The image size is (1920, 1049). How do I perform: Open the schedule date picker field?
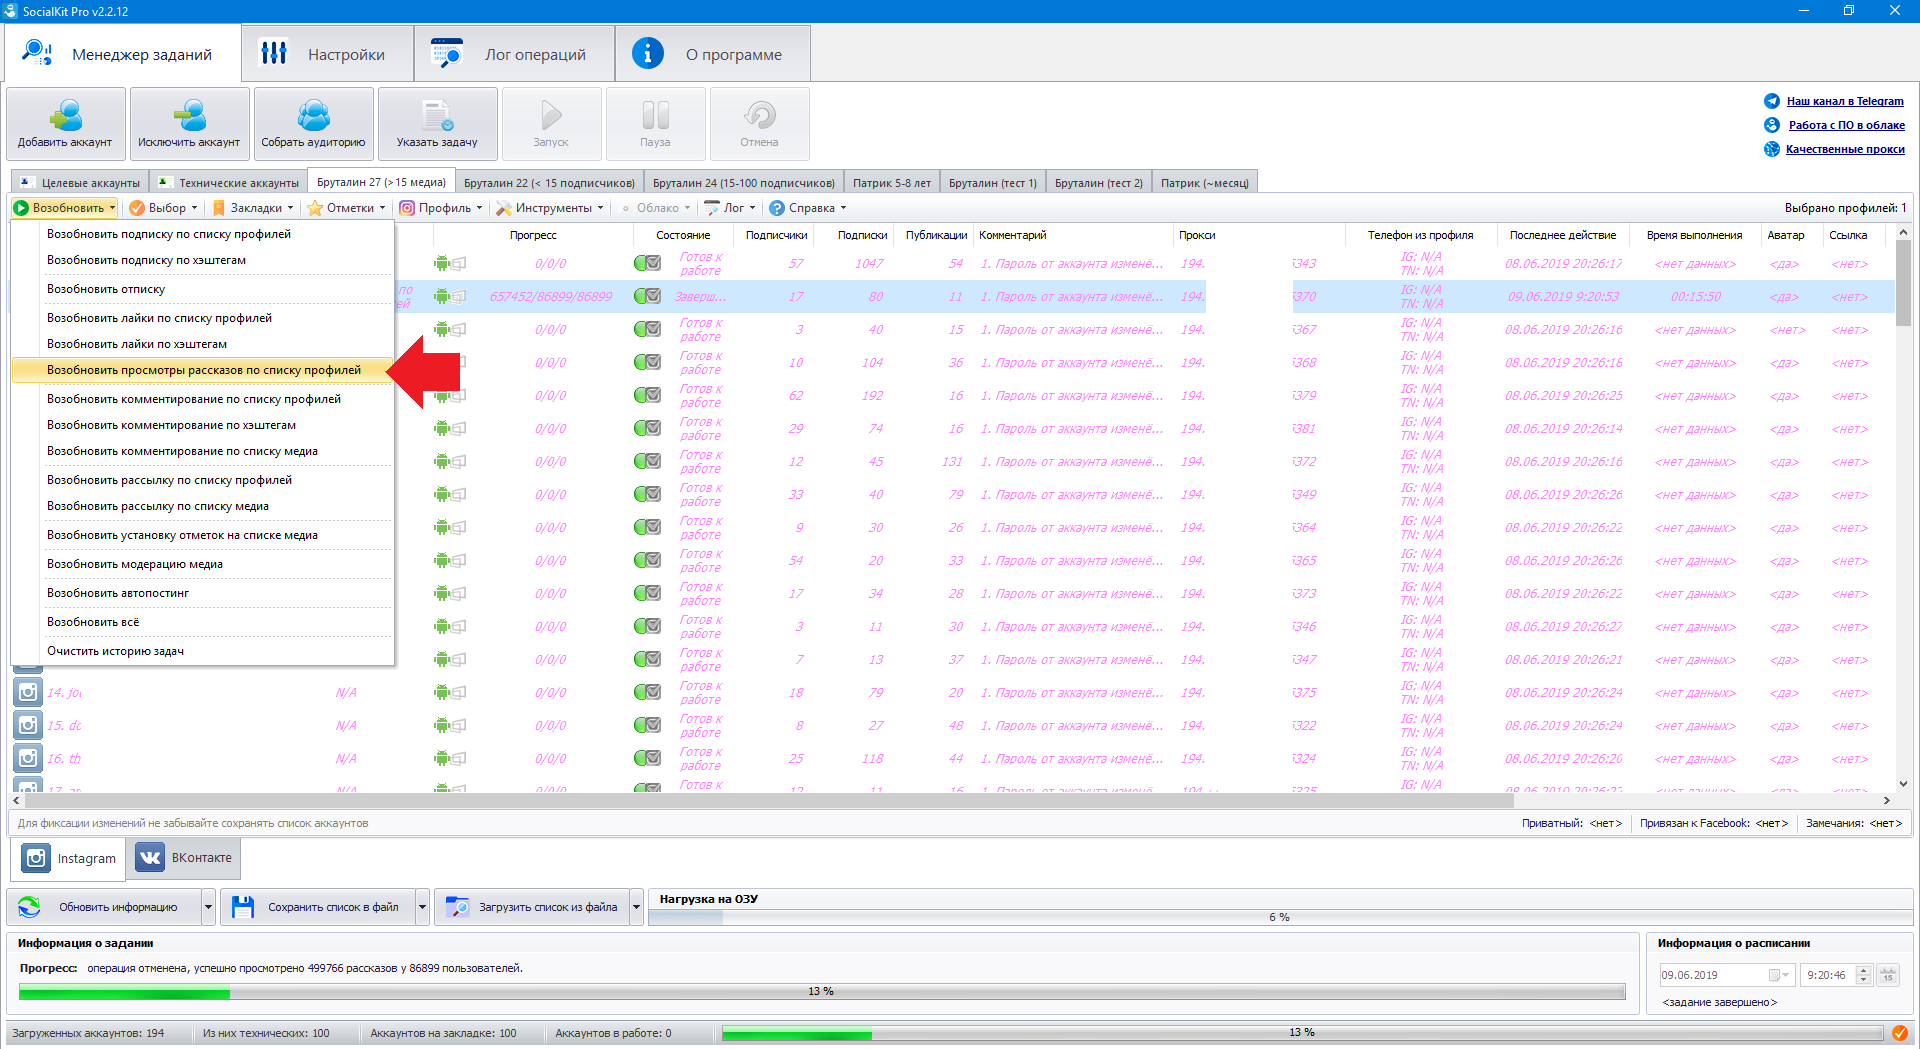tap(1726, 975)
